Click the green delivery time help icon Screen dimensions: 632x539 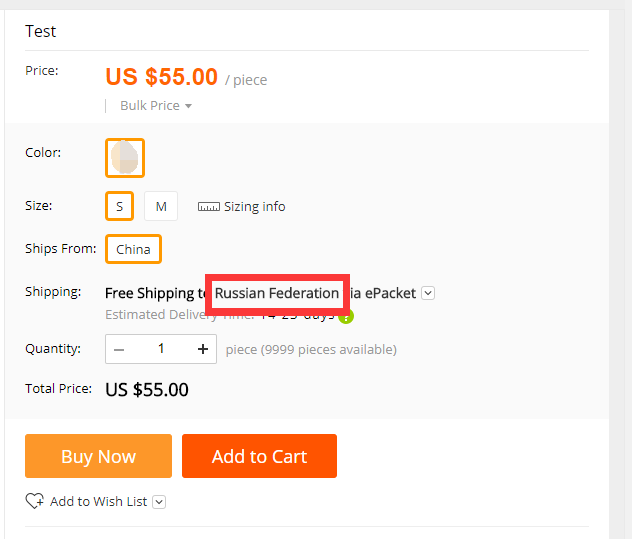coord(346,316)
